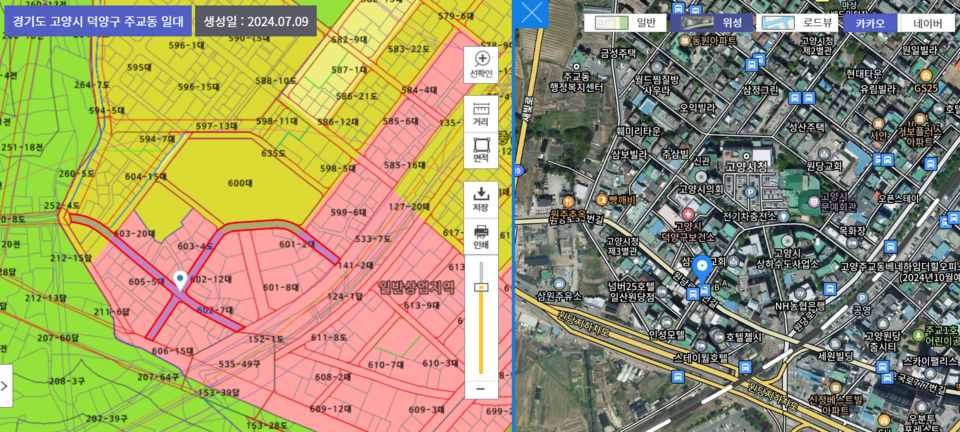Click the white location pin on cadastral map

click(x=180, y=280)
